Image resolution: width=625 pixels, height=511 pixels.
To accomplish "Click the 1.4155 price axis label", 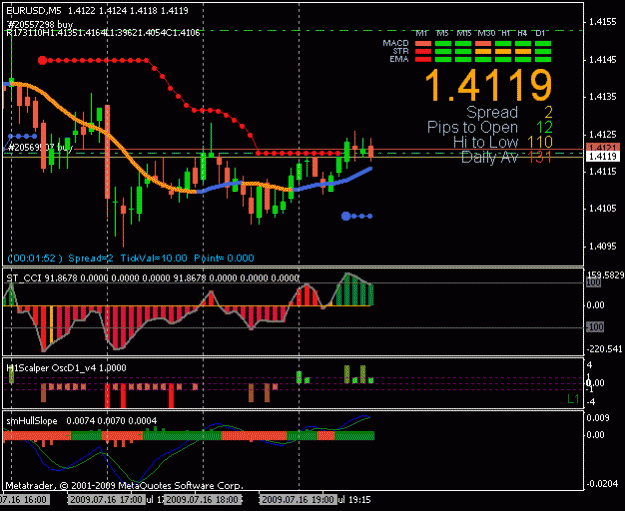I will 603,22.
